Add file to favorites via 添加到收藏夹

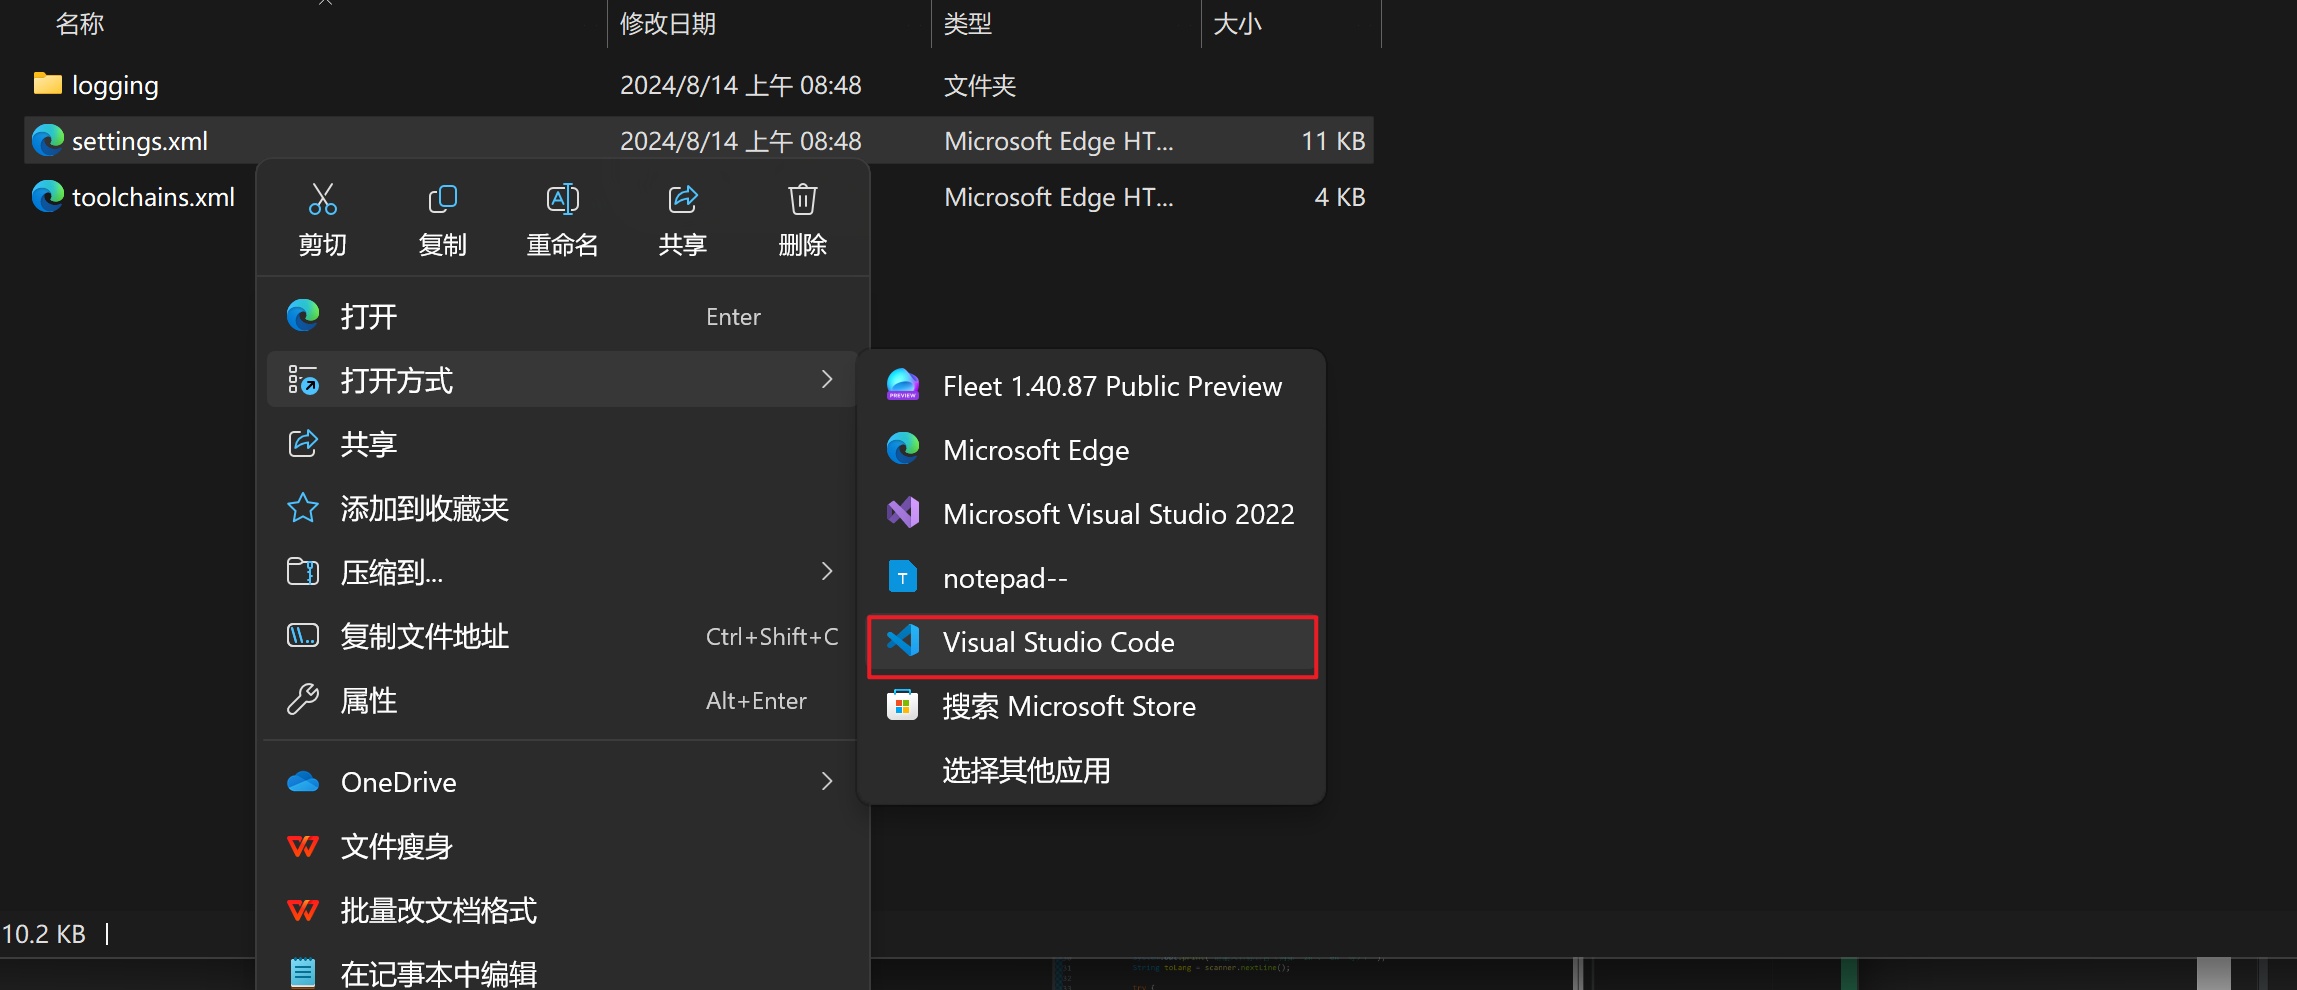[x=424, y=509]
